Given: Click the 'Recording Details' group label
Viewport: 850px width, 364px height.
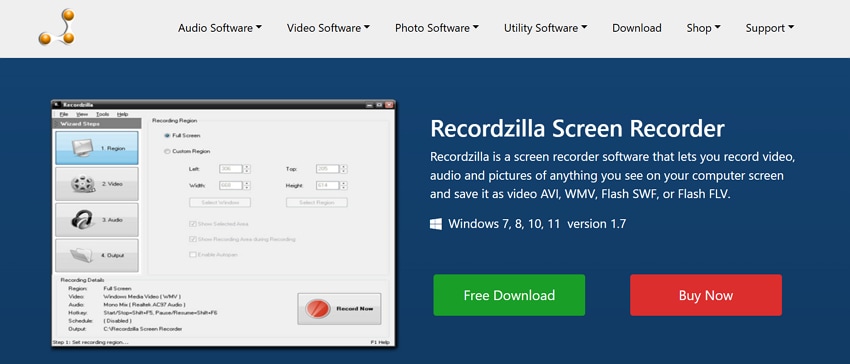Looking at the screenshot, I should point(82,280).
